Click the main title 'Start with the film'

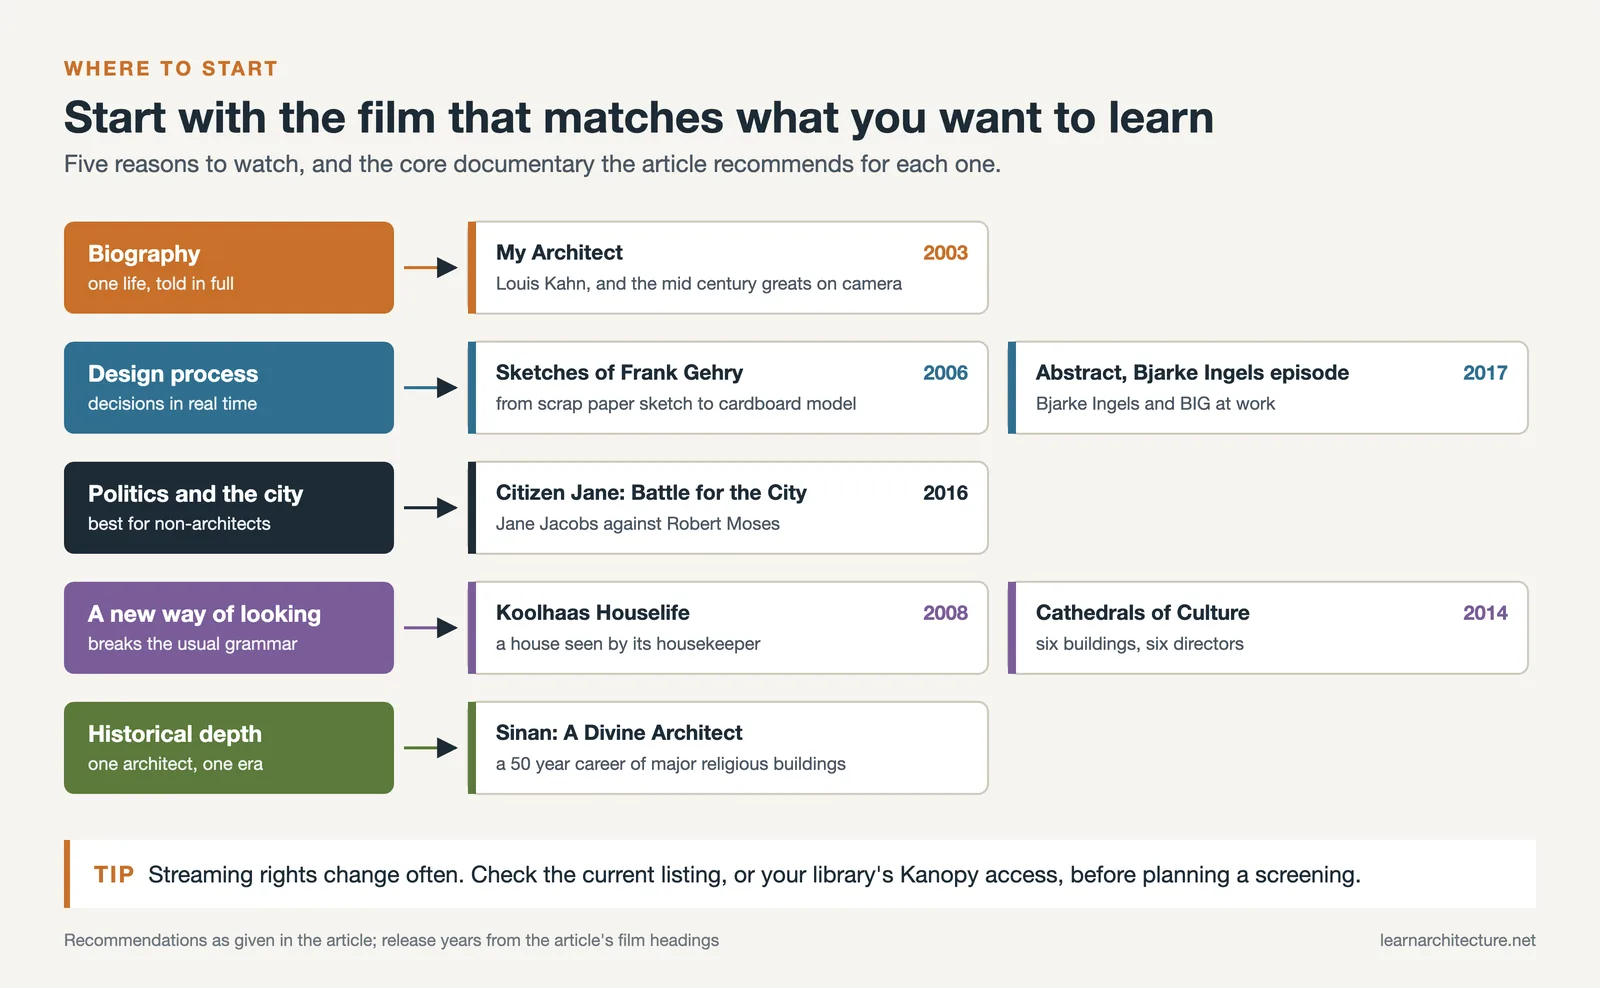[639, 118]
